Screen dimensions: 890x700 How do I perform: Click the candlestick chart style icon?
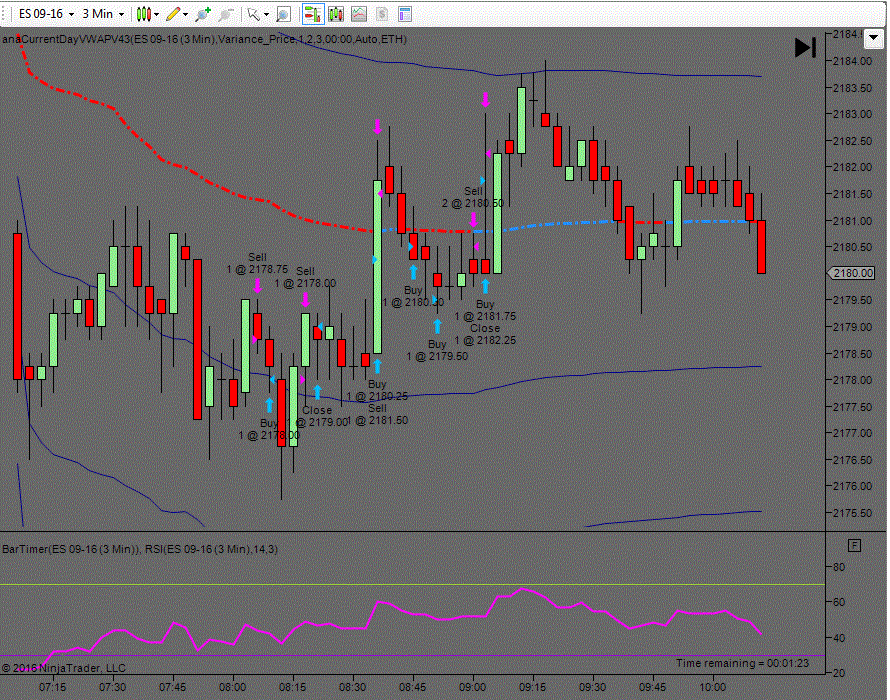coord(144,14)
